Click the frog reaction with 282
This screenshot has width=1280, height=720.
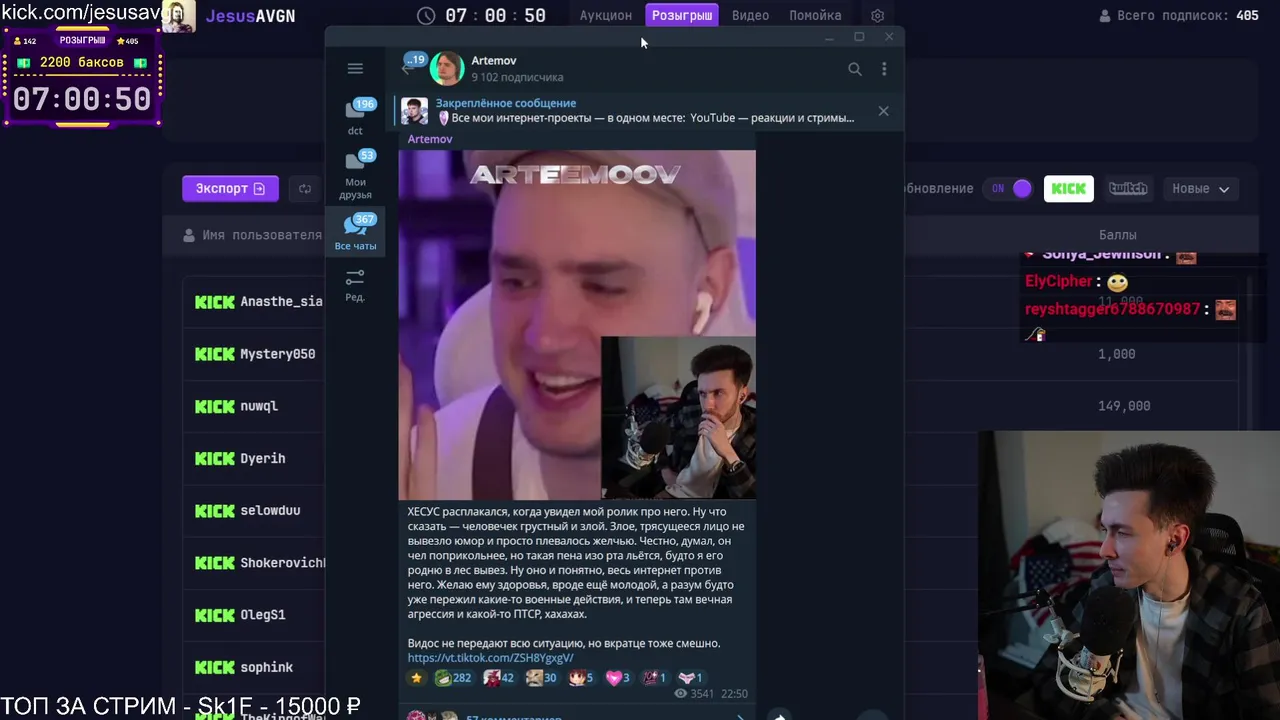pyautogui.click(x=452, y=678)
